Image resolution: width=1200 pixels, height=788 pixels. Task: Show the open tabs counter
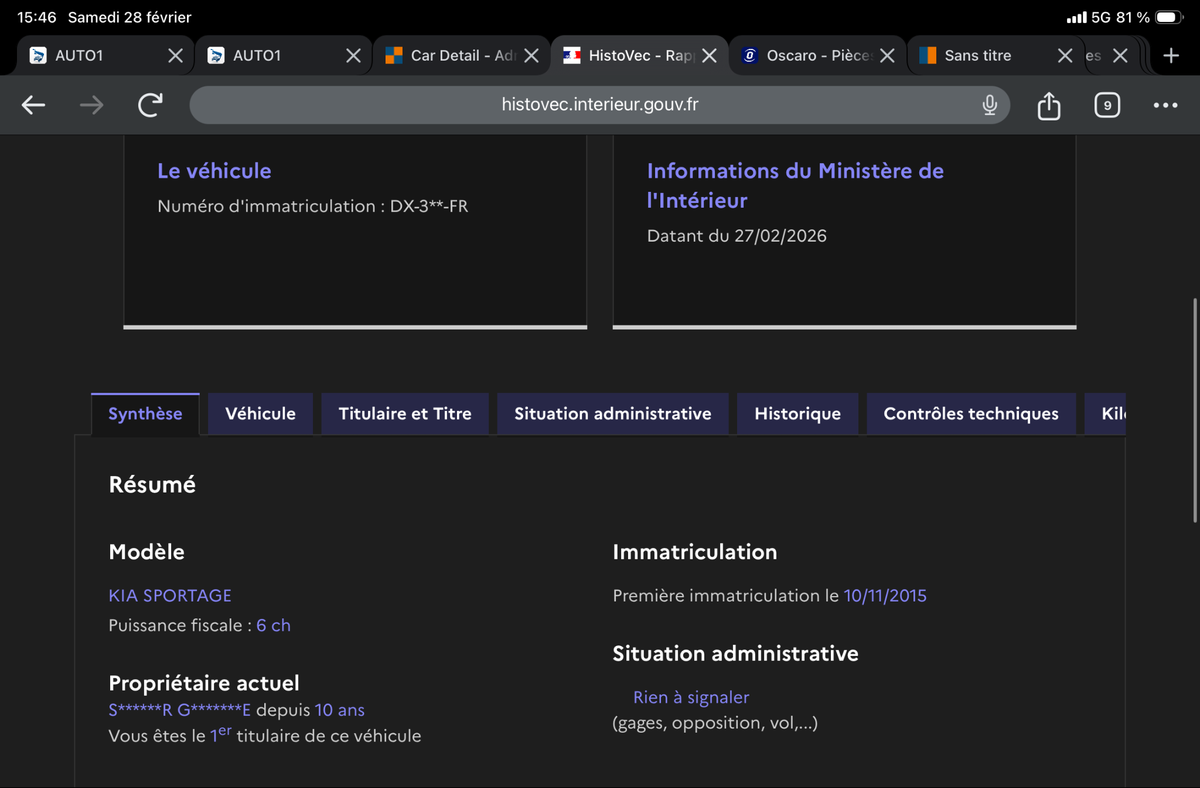point(1107,105)
